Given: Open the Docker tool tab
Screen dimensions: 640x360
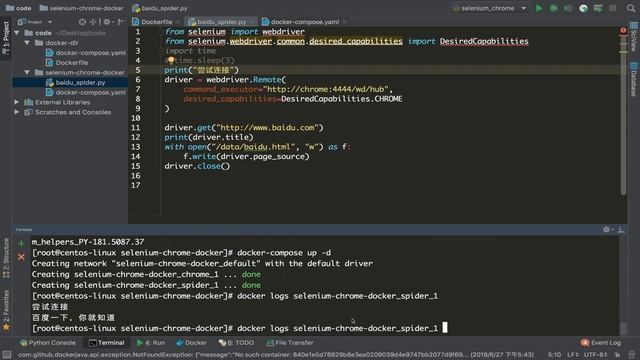Looking at the screenshot, I should click(x=191, y=343).
